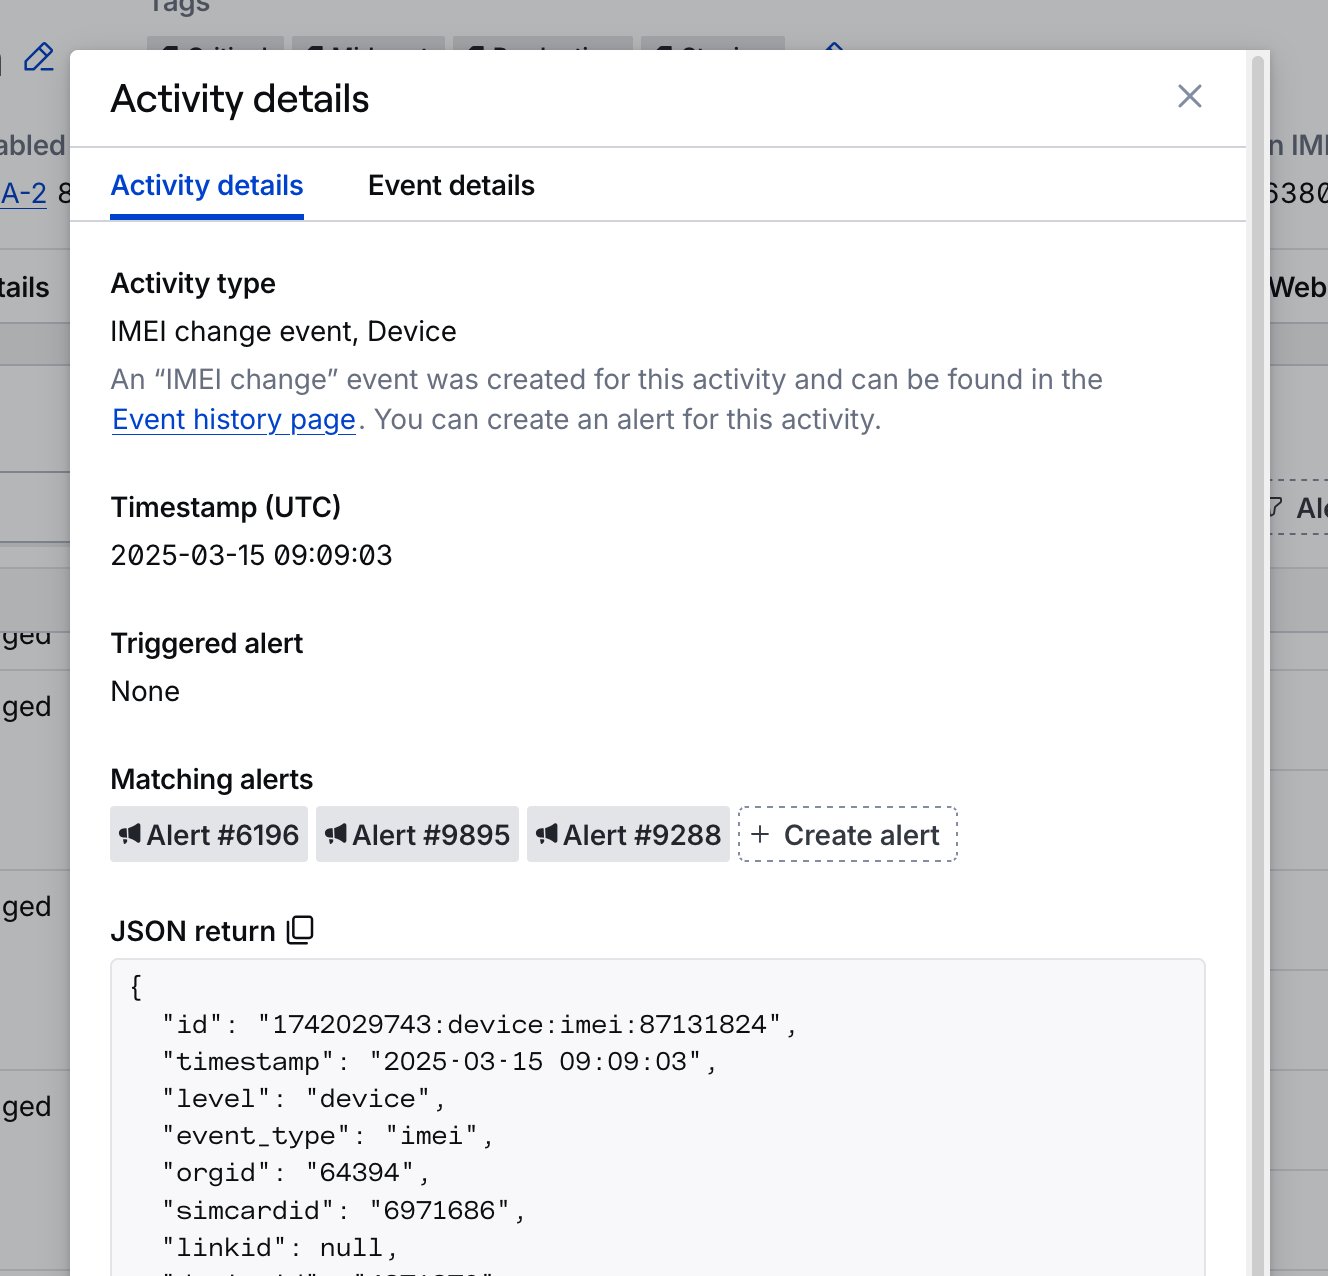
Task: Click the timestamp value 2025-03-15 09:09:03
Action: (251, 555)
